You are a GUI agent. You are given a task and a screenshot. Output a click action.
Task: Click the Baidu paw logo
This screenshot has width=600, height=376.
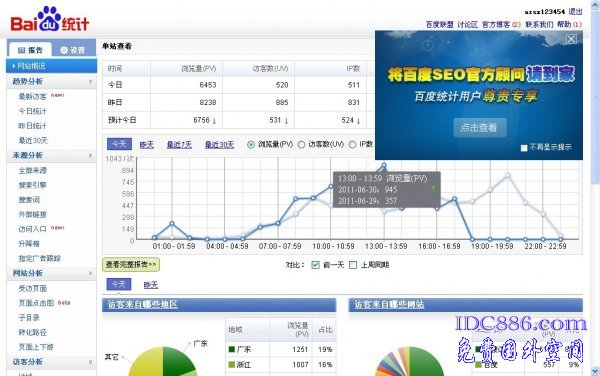point(49,18)
